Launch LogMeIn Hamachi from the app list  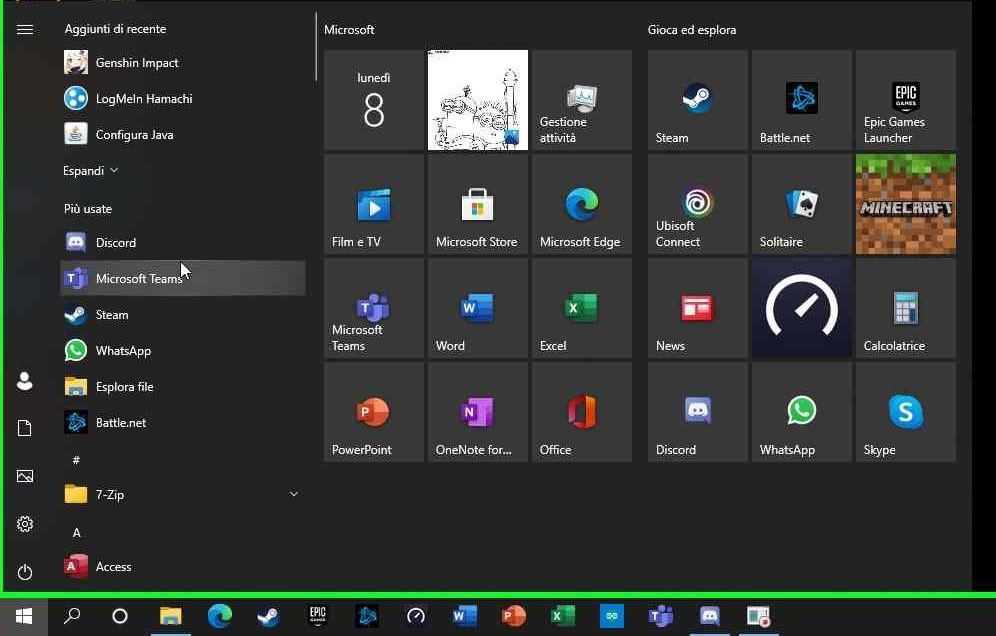[x=183, y=98]
